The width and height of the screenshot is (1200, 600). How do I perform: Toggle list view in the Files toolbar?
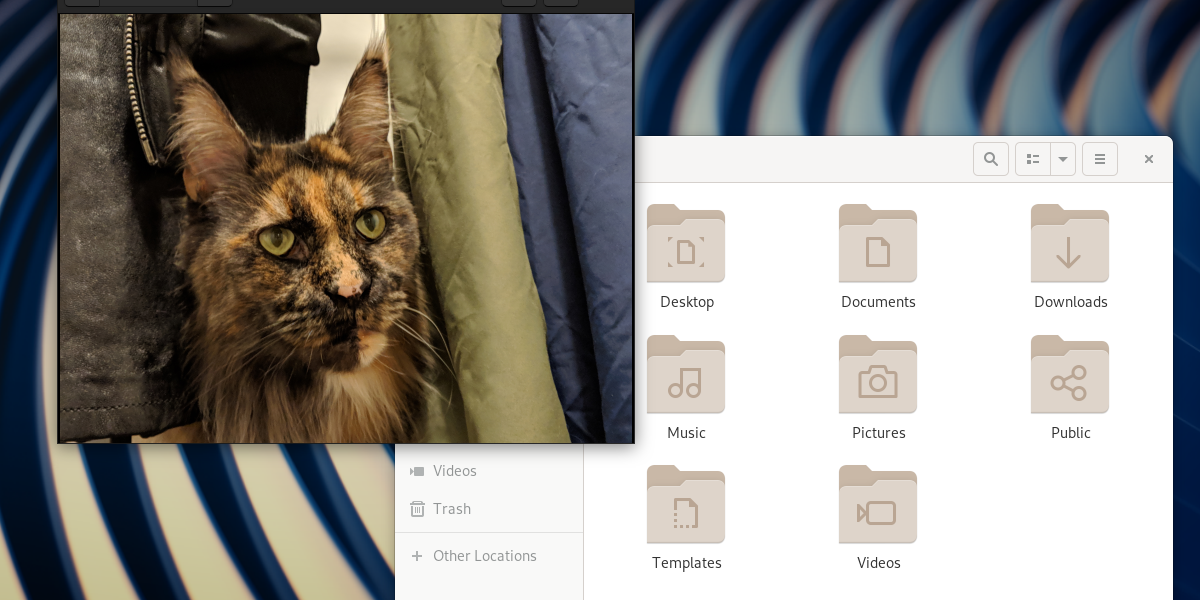pos(1033,159)
